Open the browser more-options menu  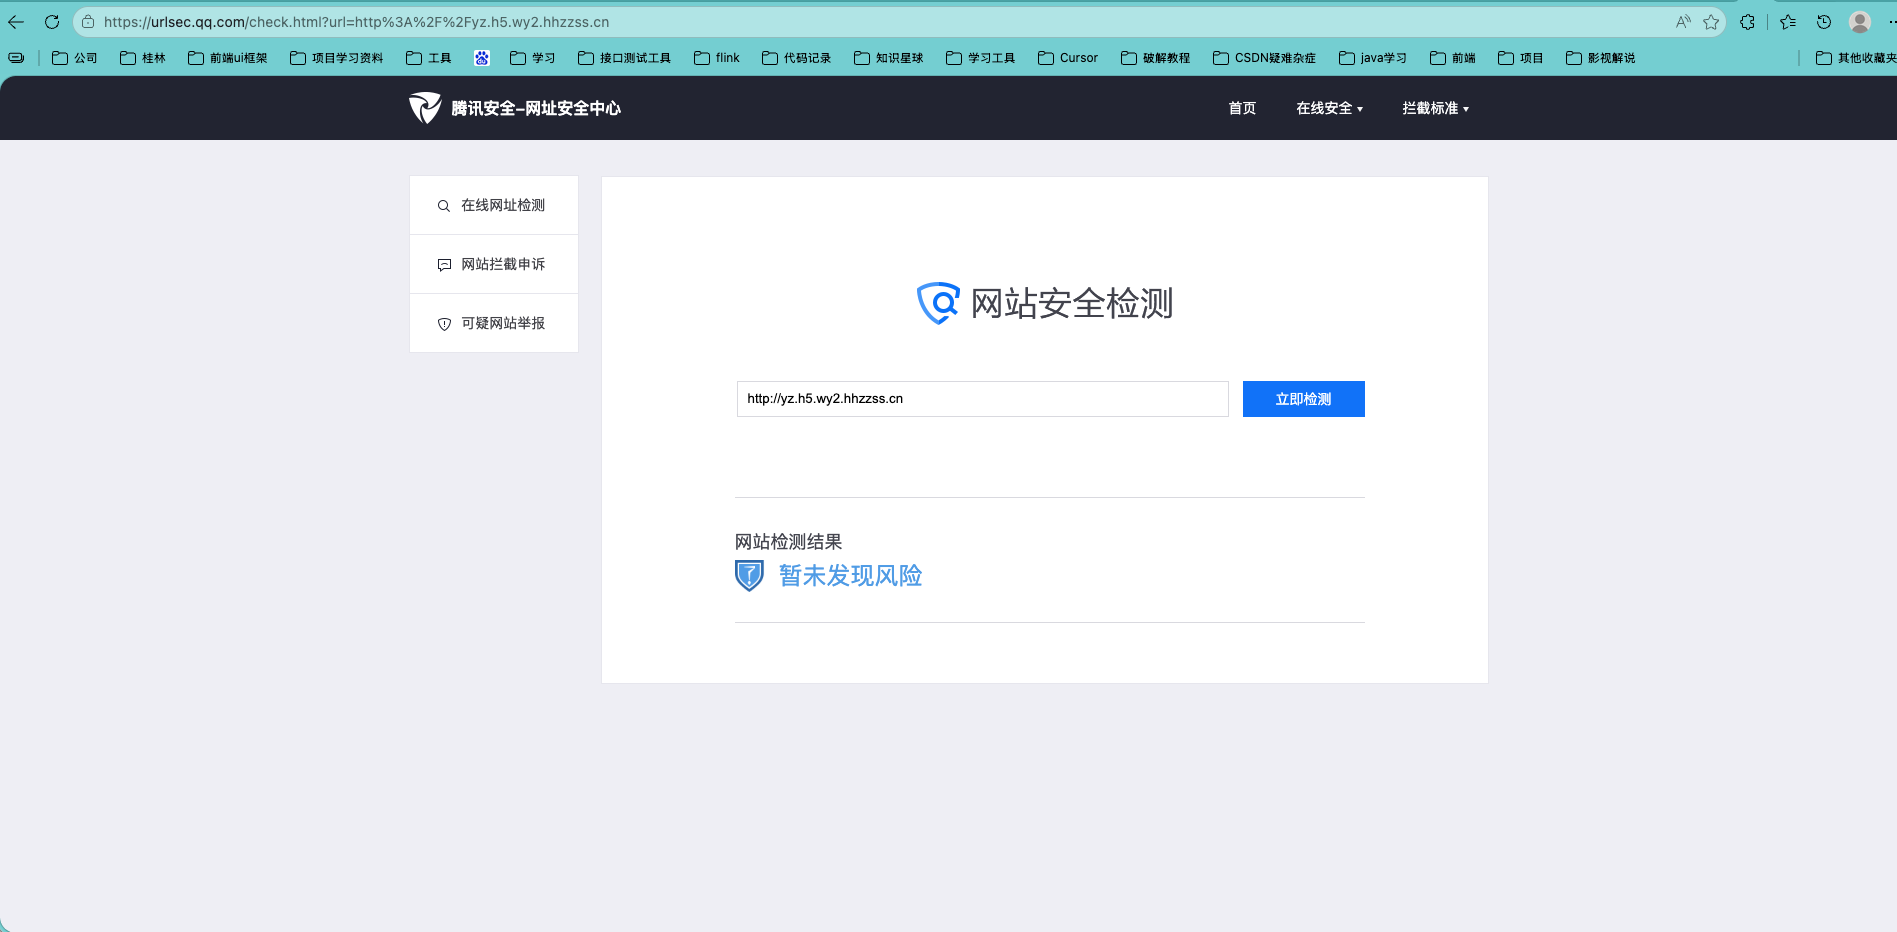tap(1891, 22)
